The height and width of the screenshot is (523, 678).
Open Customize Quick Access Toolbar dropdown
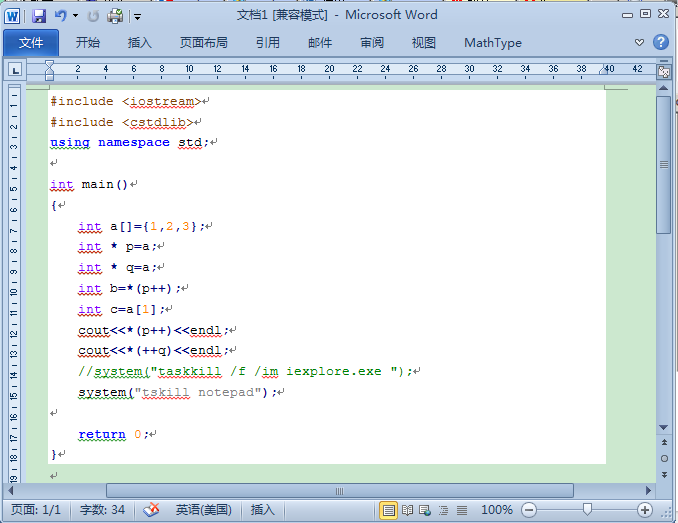tap(138, 17)
